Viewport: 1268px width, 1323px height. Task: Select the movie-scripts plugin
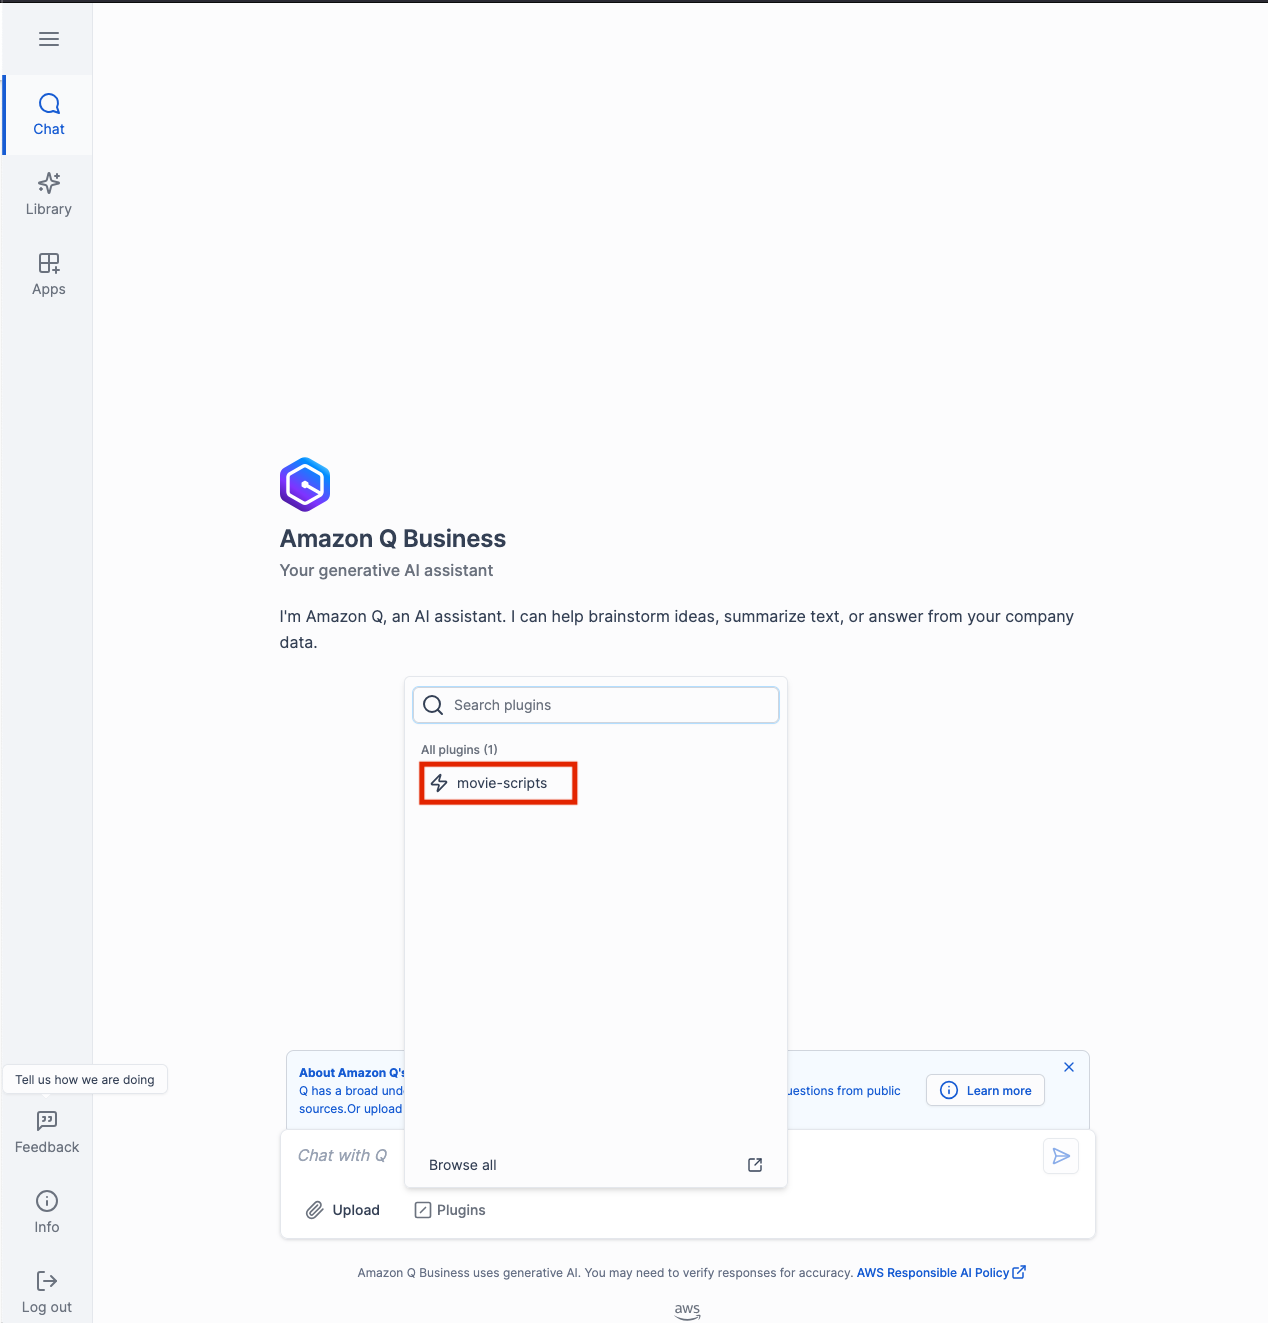(498, 783)
